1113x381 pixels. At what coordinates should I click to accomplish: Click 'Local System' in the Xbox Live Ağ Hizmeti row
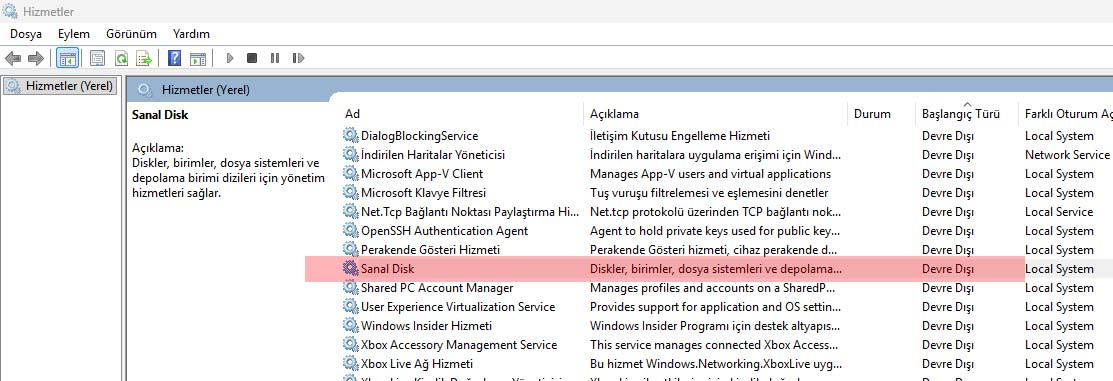(1059, 364)
